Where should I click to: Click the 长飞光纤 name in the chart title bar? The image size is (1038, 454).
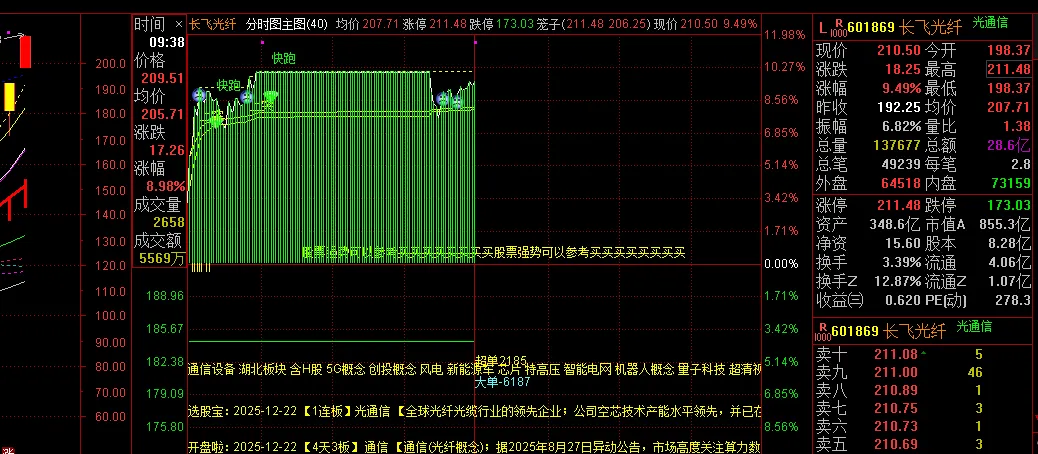(212, 24)
